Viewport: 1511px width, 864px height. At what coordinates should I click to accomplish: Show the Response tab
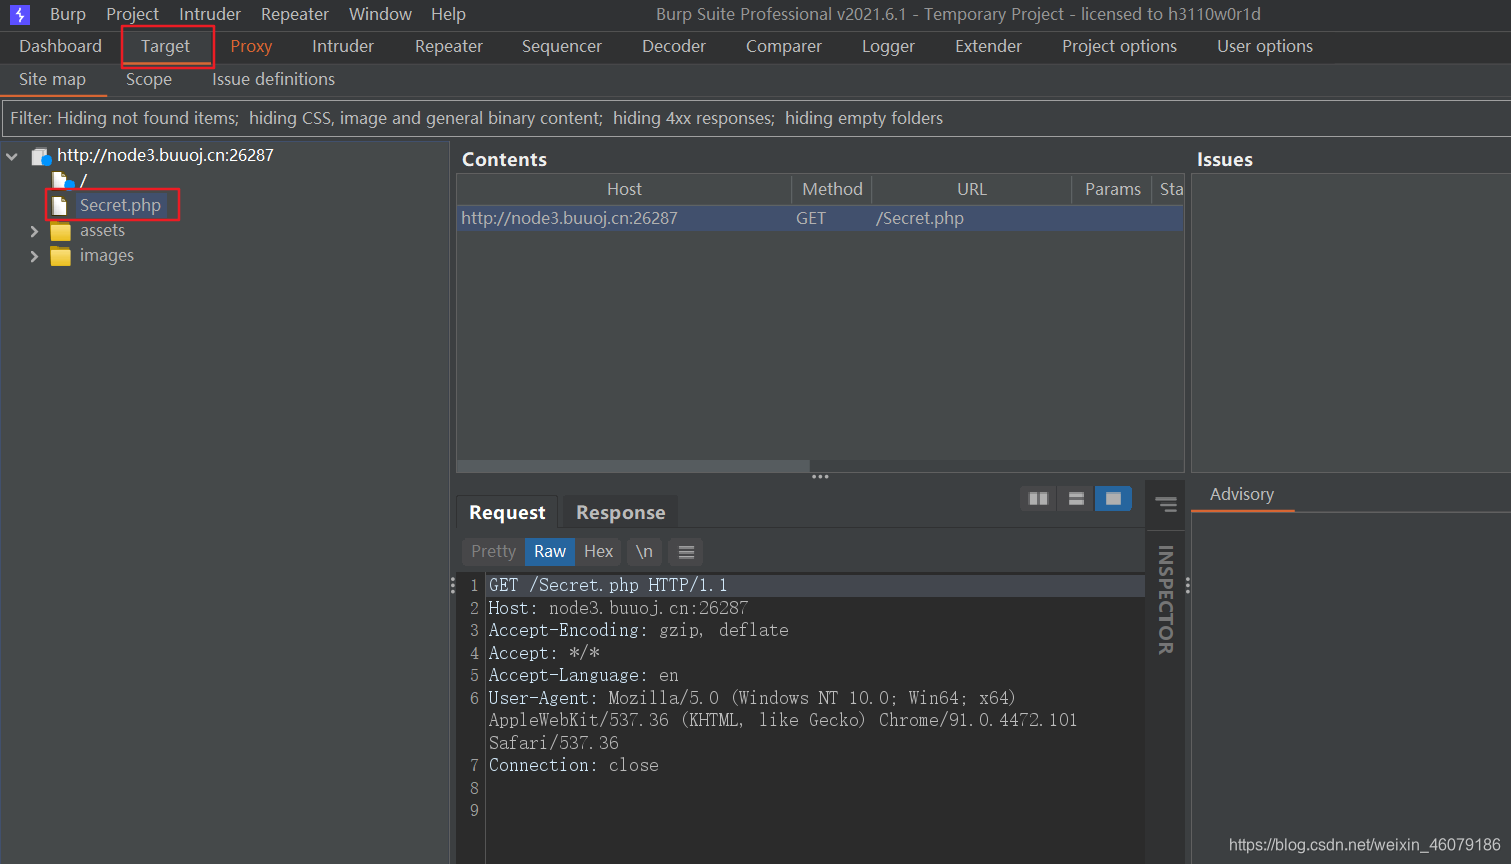[620, 512]
